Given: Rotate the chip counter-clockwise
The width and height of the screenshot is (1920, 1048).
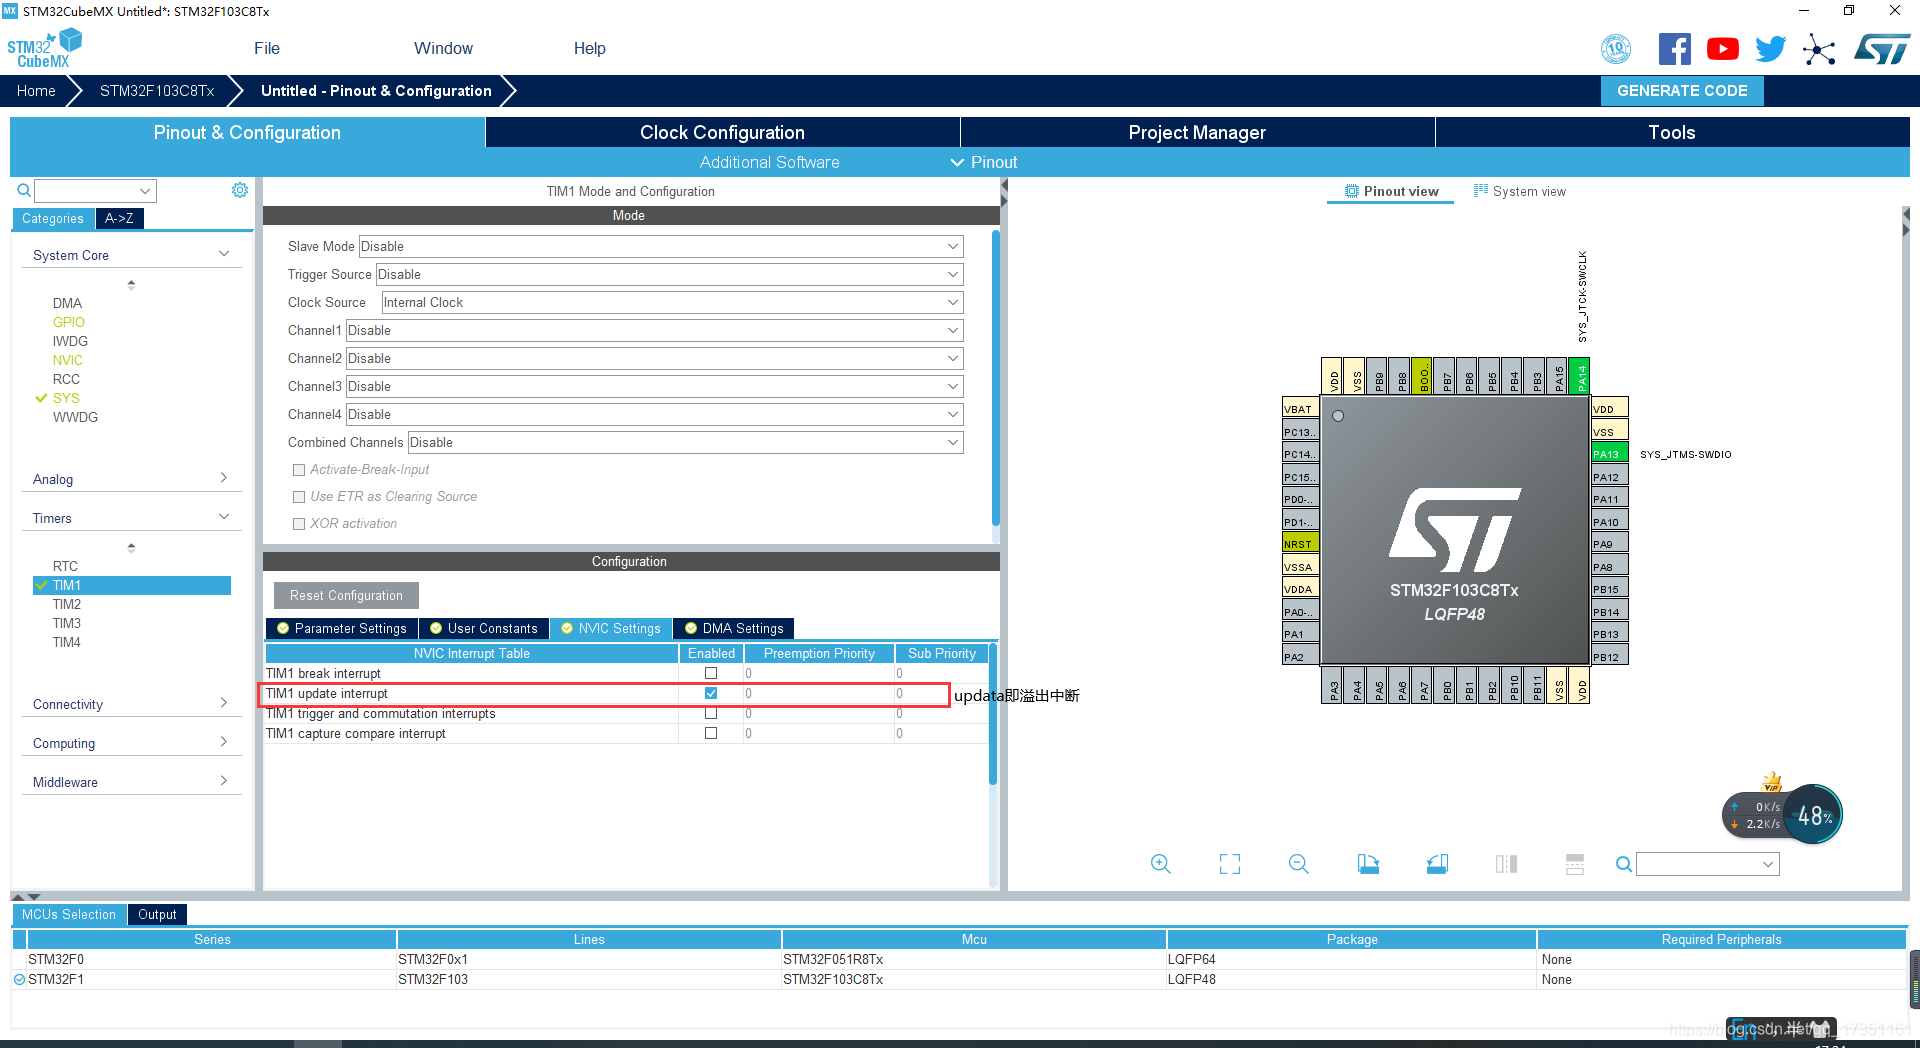Looking at the screenshot, I should tap(1437, 864).
